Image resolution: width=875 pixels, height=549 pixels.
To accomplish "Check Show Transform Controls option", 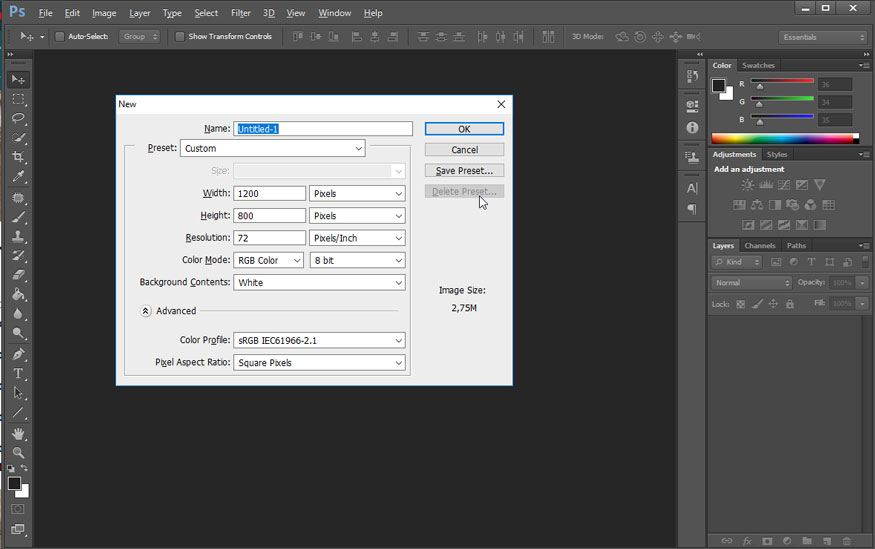I will [x=180, y=37].
